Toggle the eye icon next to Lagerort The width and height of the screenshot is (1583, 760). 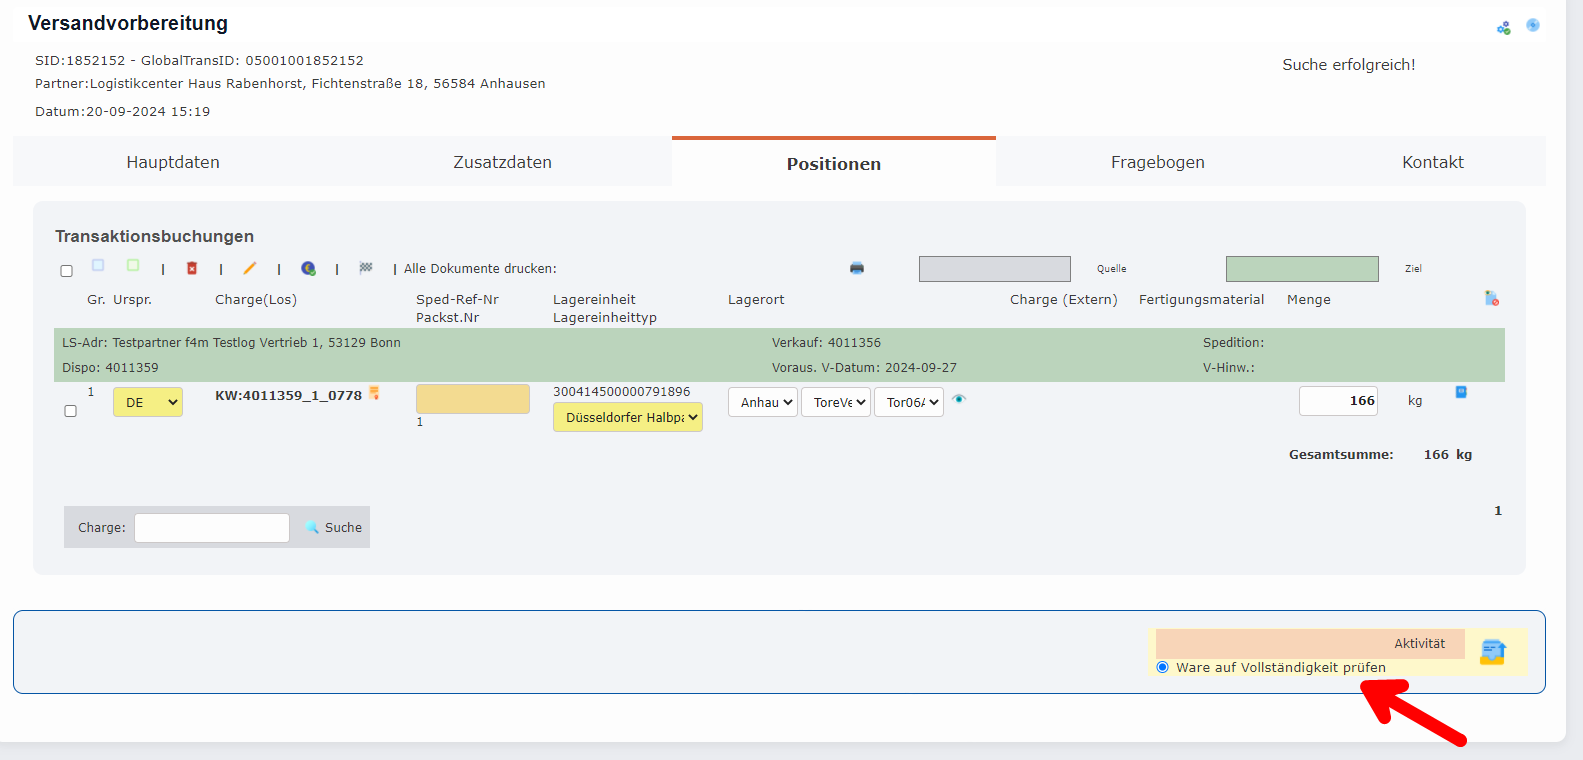[959, 399]
